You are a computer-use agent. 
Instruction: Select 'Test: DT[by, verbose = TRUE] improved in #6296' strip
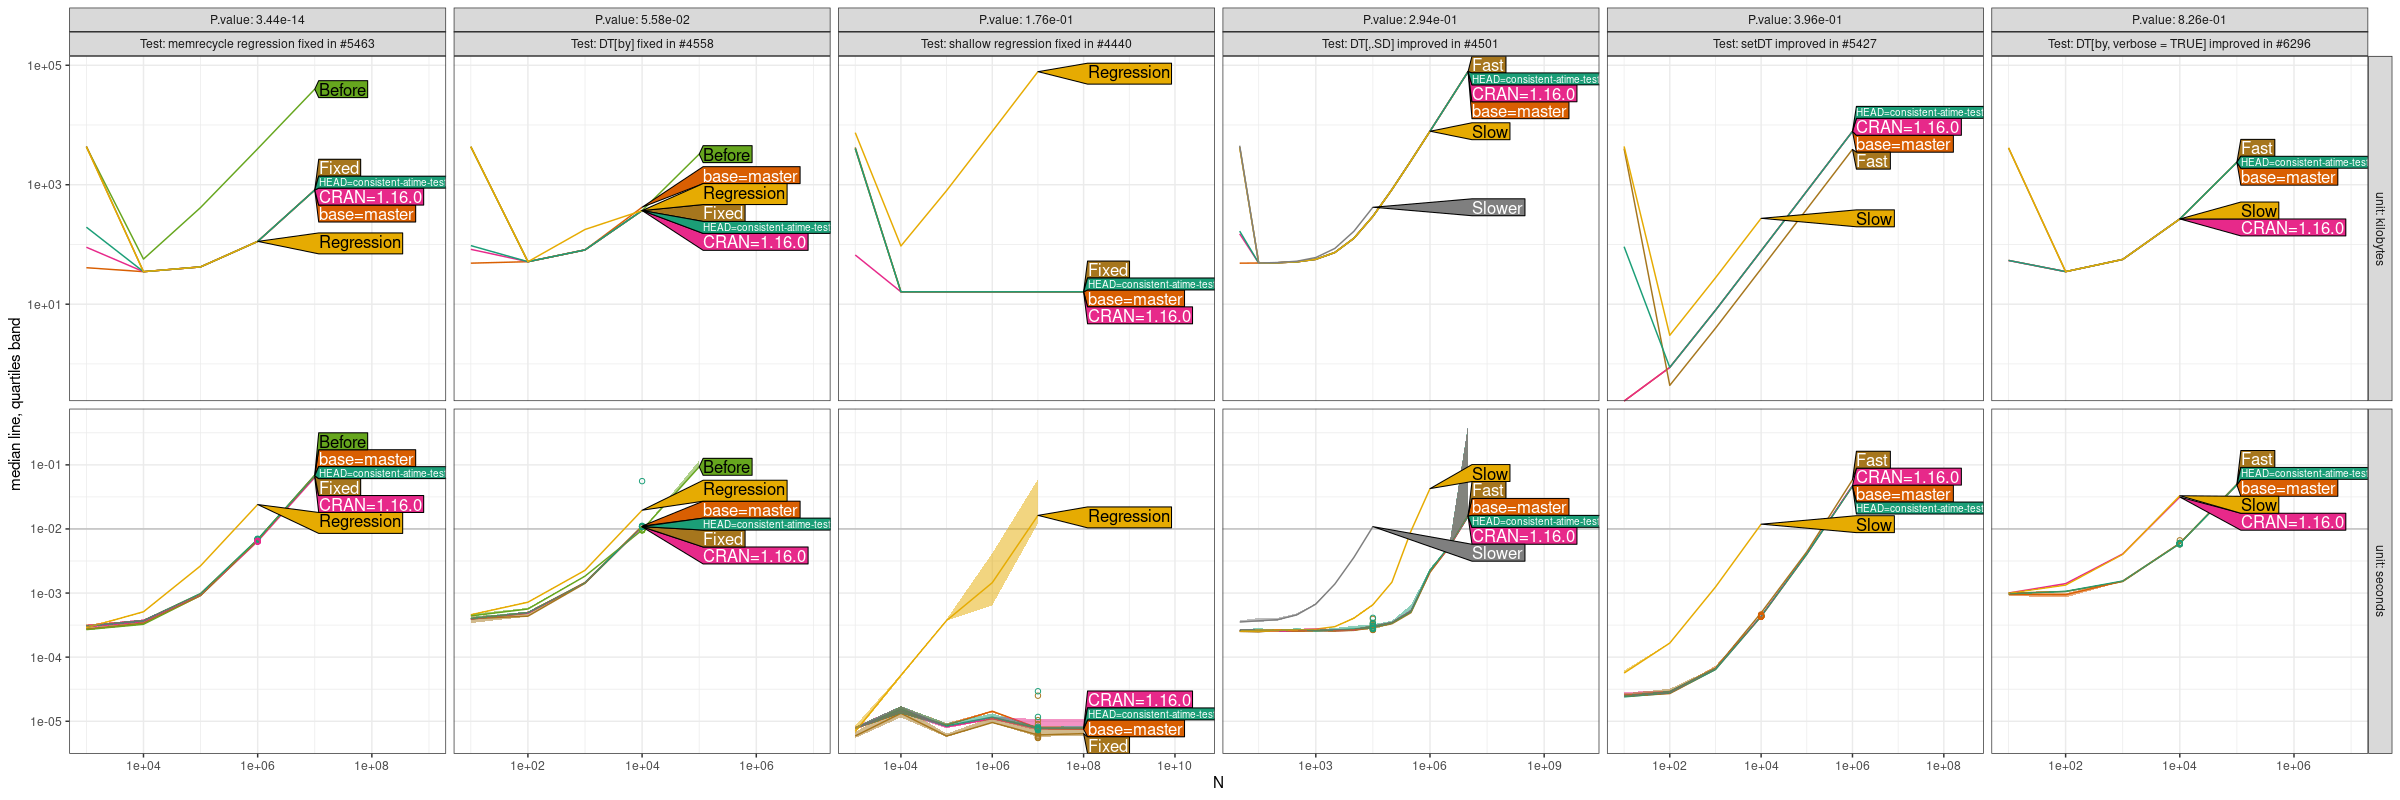coord(2179,44)
